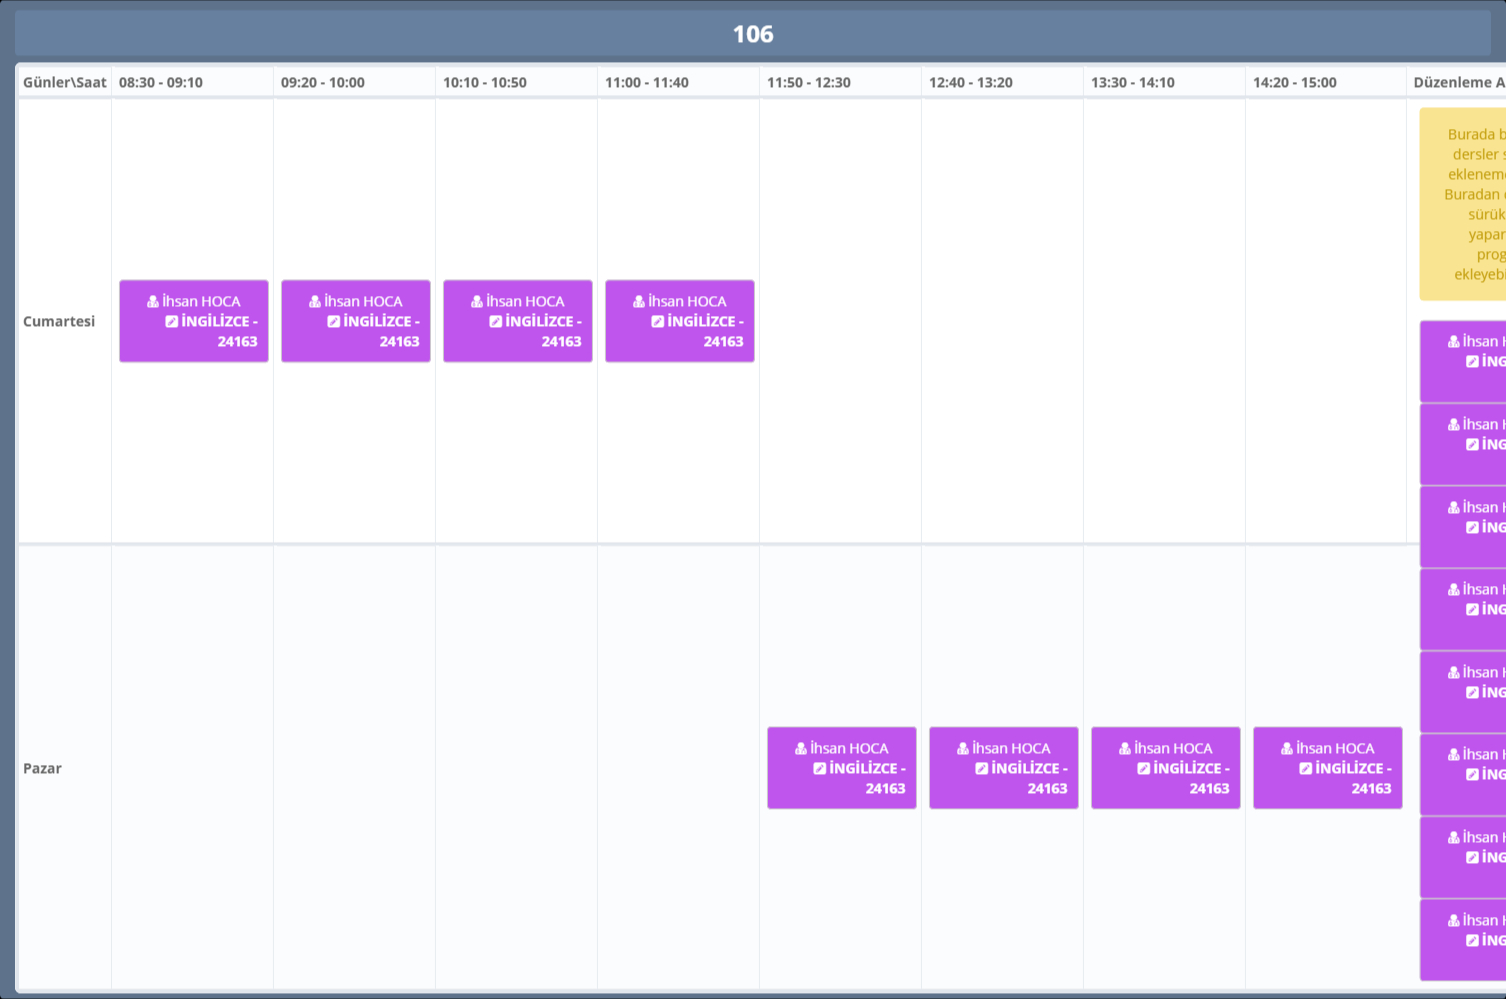This screenshot has width=1506, height=999.
Task: Click teacher icon in Pazar 11:50 lesson card
Action: point(801,748)
